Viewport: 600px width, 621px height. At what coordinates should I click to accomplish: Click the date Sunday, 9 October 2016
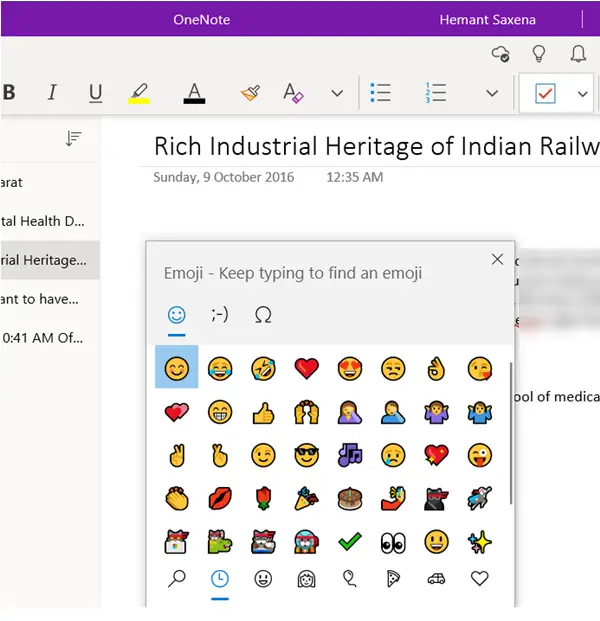tap(223, 177)
